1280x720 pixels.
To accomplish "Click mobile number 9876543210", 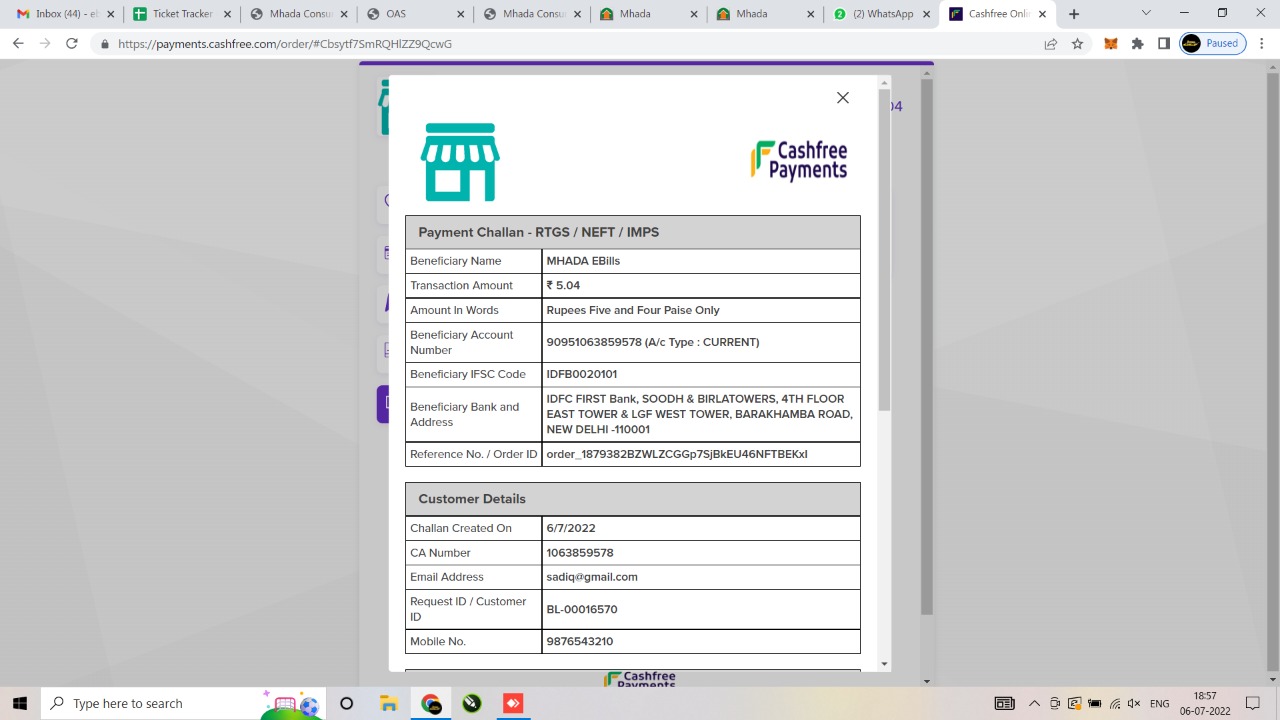I will (x=580, y=641).
